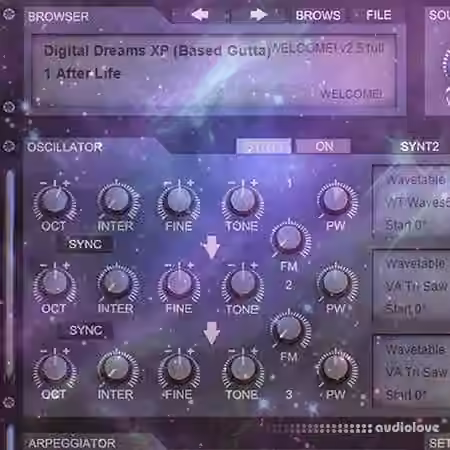Click the oscillator 2 FINE knob
450x450 pixels.
point(179,283)
